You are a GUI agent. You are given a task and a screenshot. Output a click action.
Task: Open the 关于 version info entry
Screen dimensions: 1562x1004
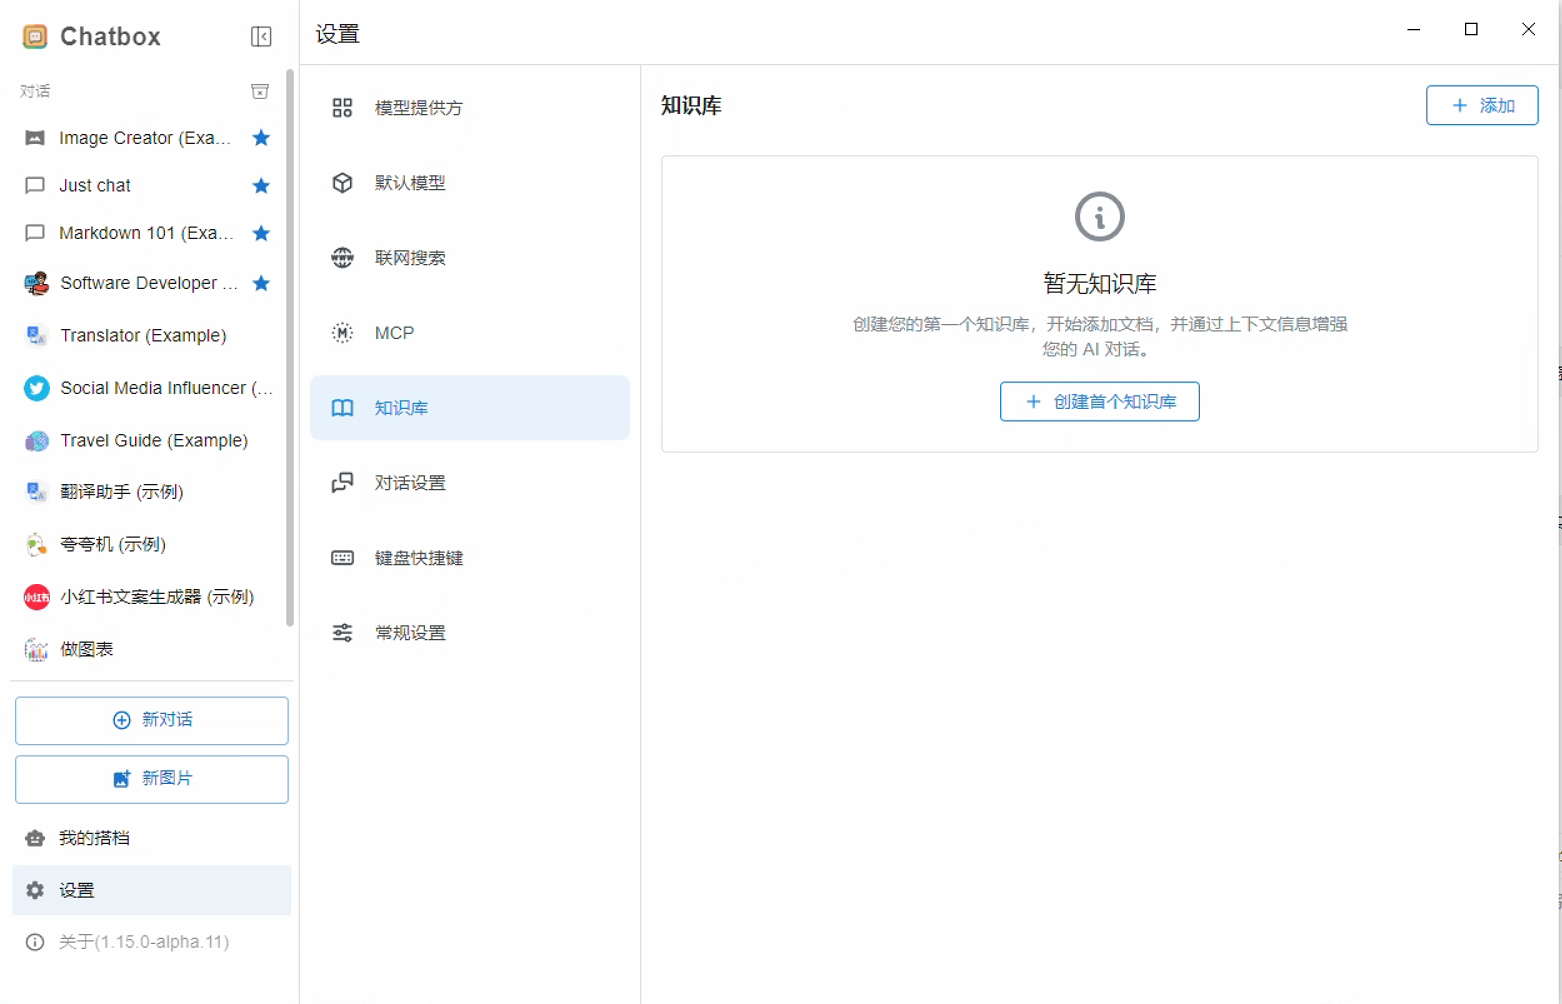[x=143, y=942]
